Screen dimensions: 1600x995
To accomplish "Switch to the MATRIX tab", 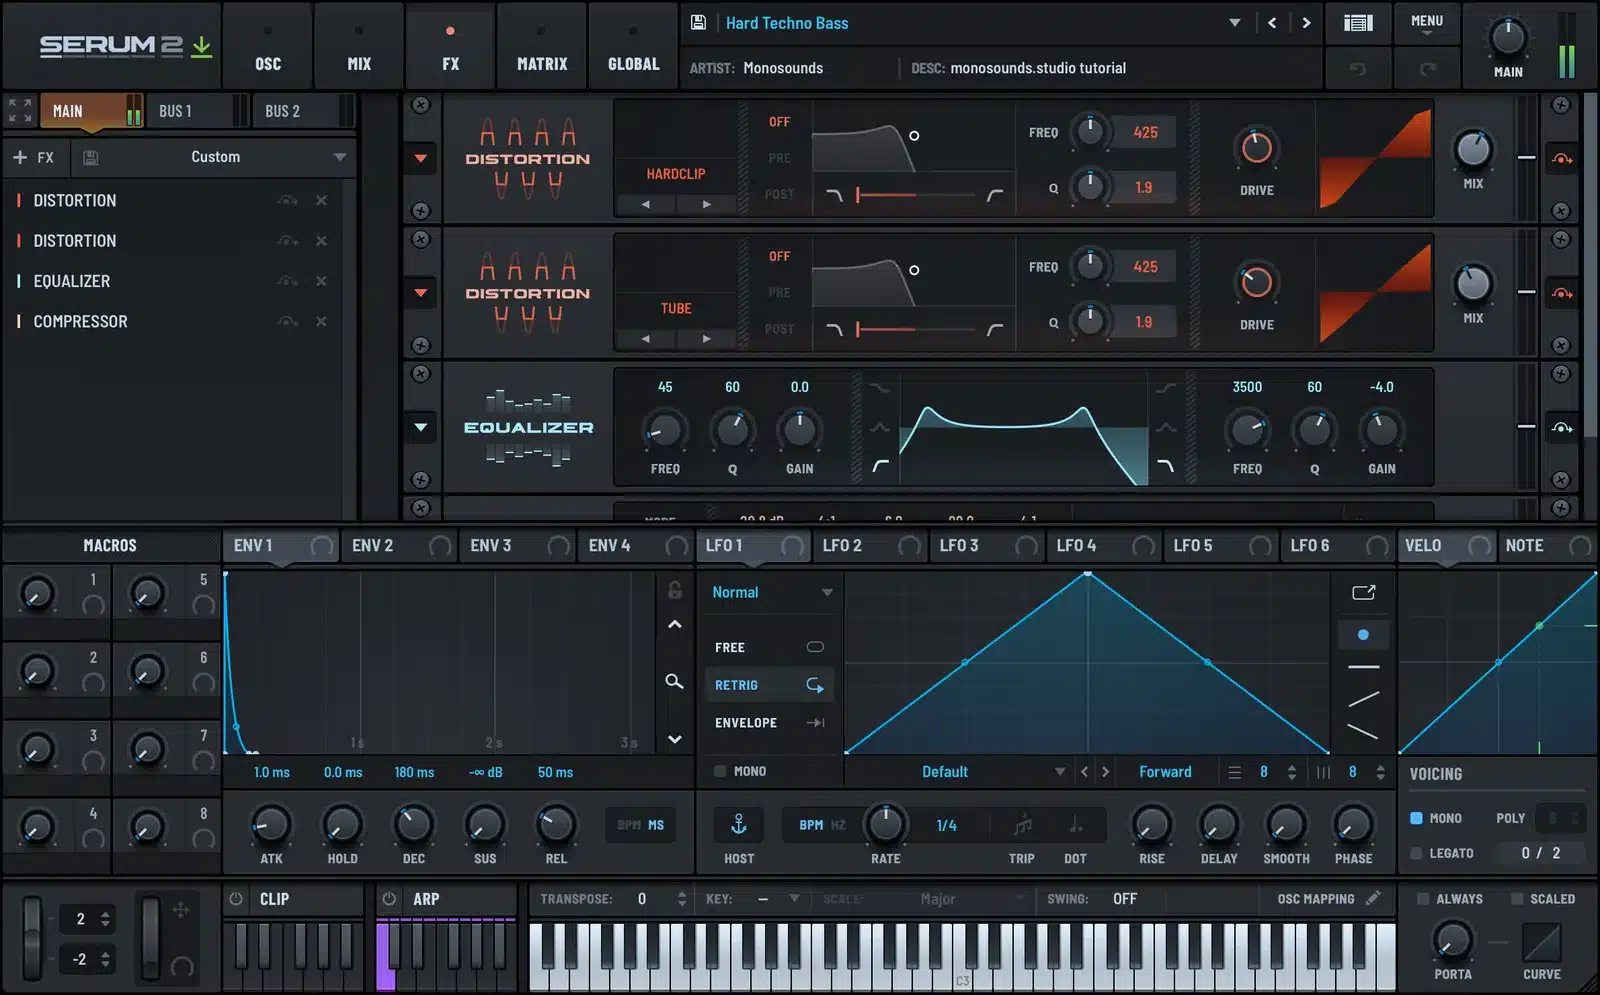I will point(542,45).
